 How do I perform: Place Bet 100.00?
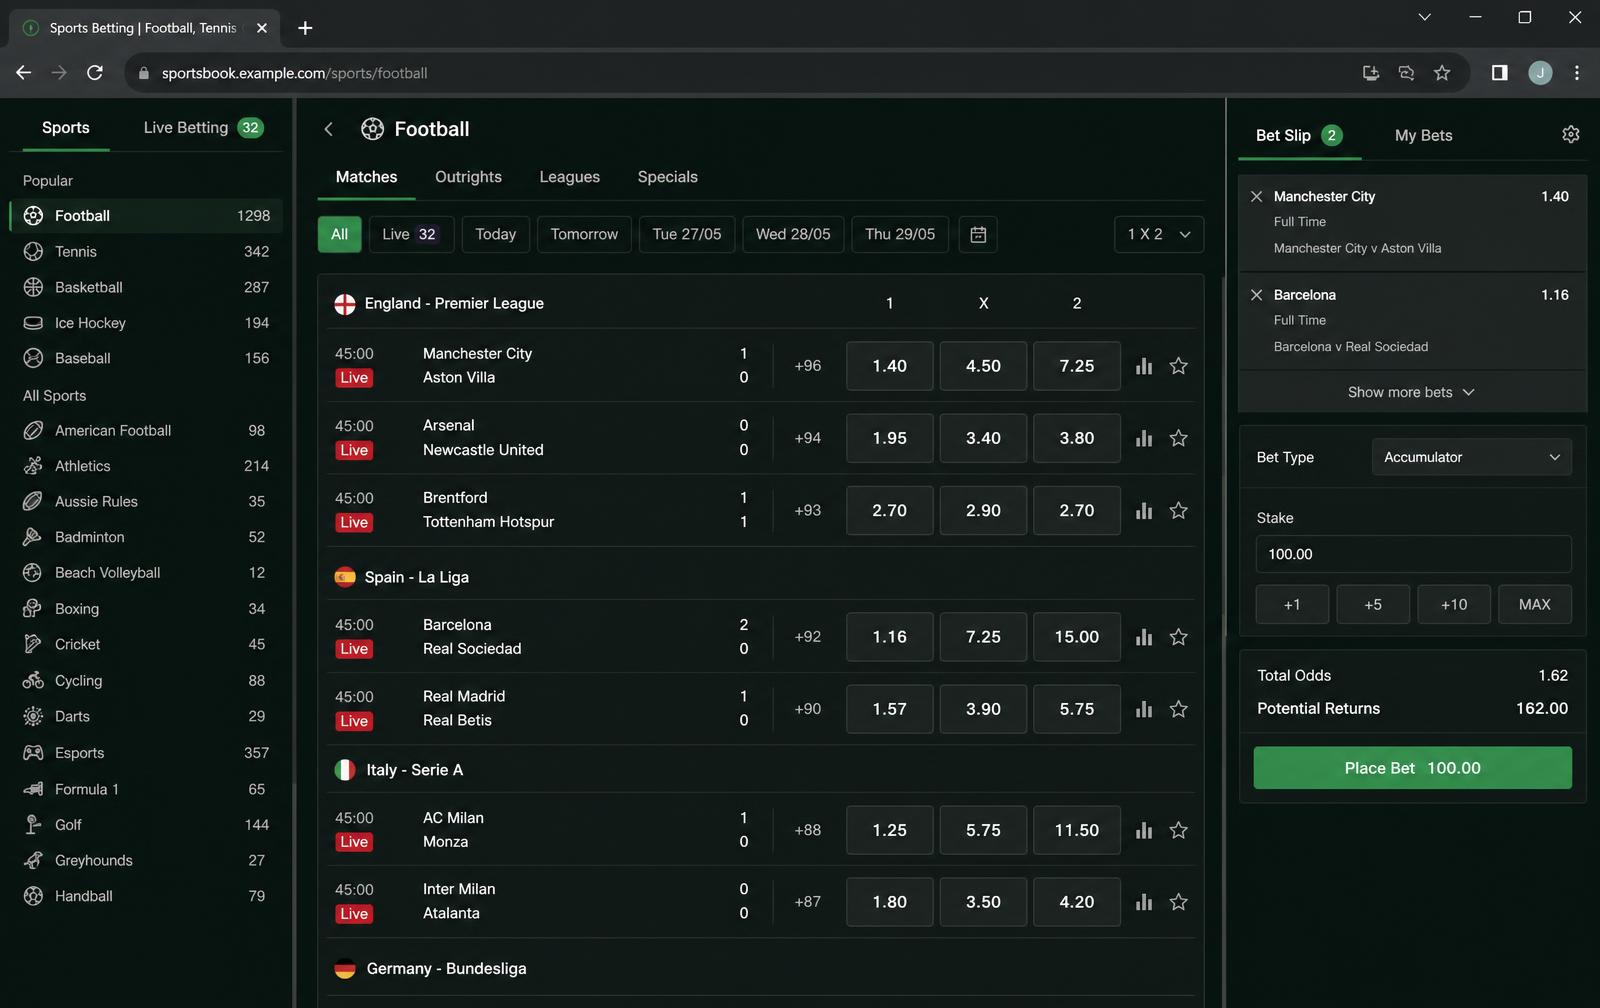click(x=1412, y=768)
